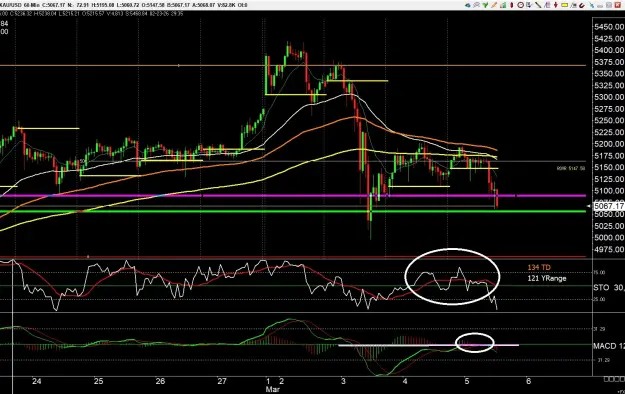Click date 3 on time axis

tap(344, 381)
